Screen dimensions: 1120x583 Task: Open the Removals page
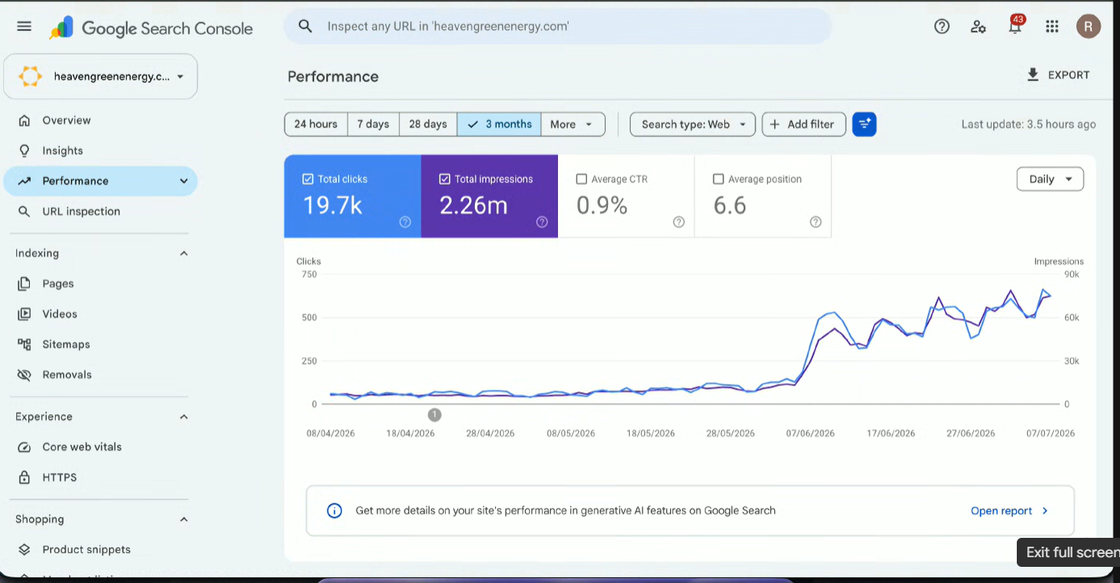click(x=100, y=374)
